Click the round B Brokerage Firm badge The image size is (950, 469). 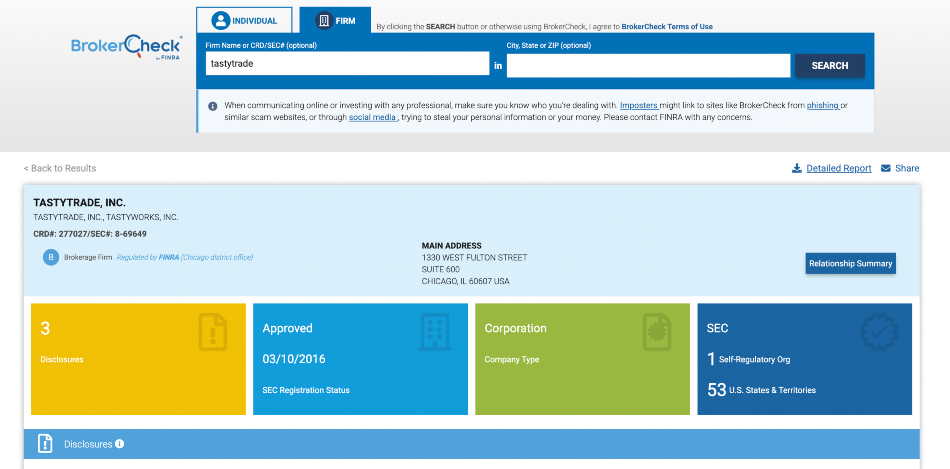tap(51, 258)
